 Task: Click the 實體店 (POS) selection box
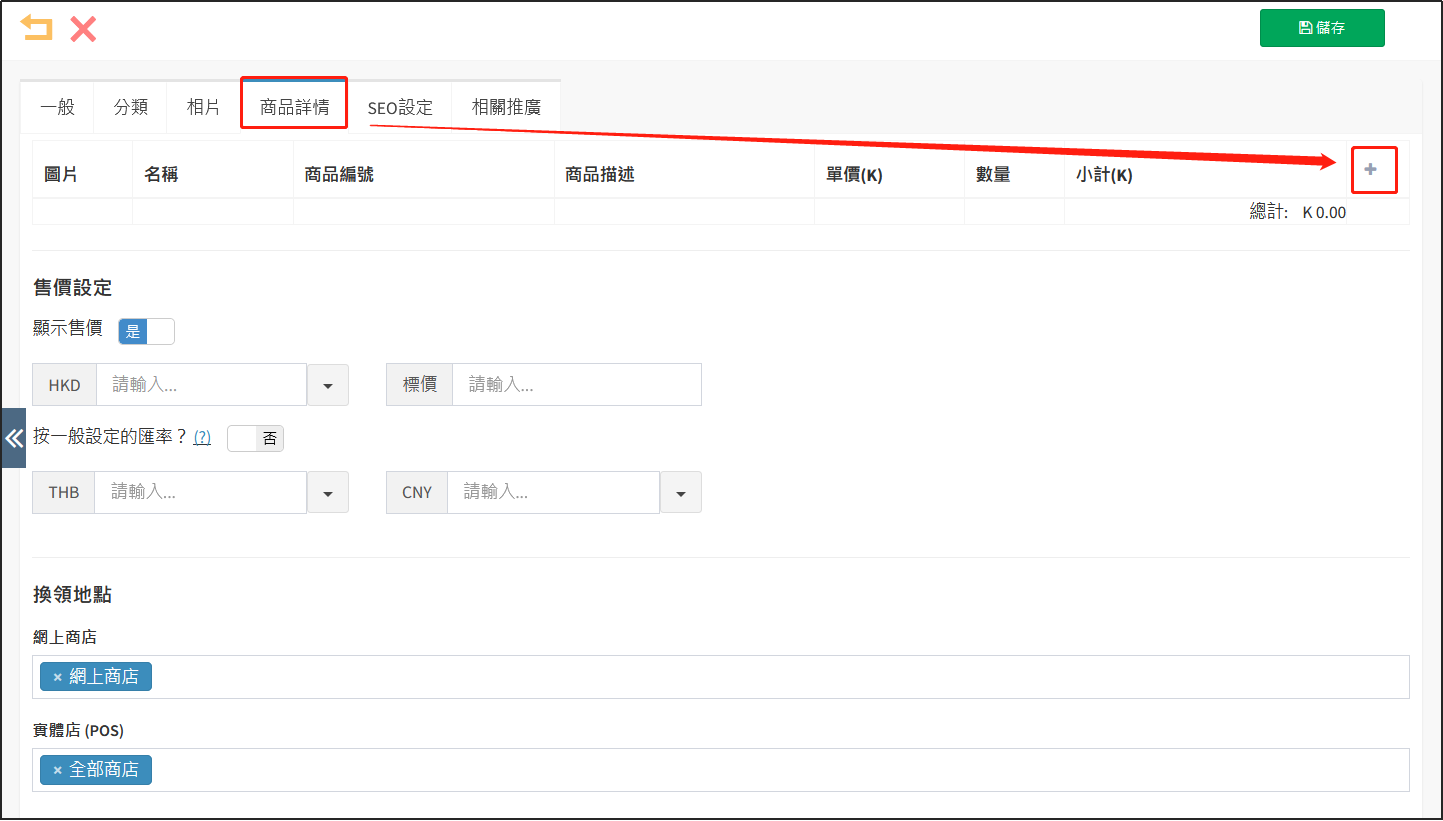click(780, 770)
